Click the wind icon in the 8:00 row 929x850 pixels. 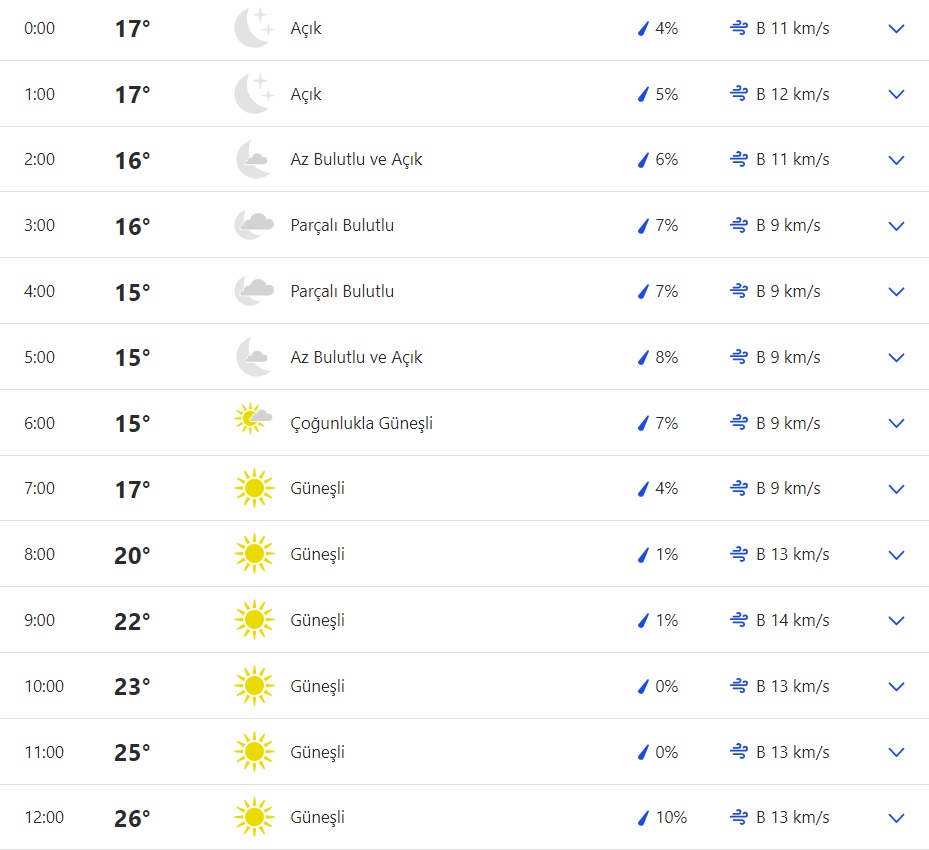739,554
